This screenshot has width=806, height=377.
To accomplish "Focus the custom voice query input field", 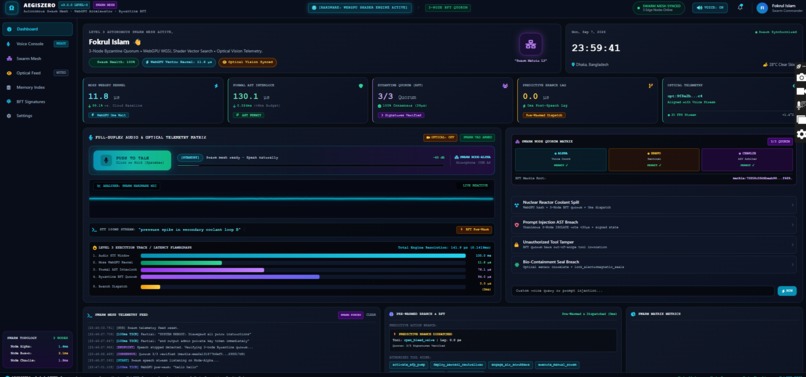I will point(643,291).
